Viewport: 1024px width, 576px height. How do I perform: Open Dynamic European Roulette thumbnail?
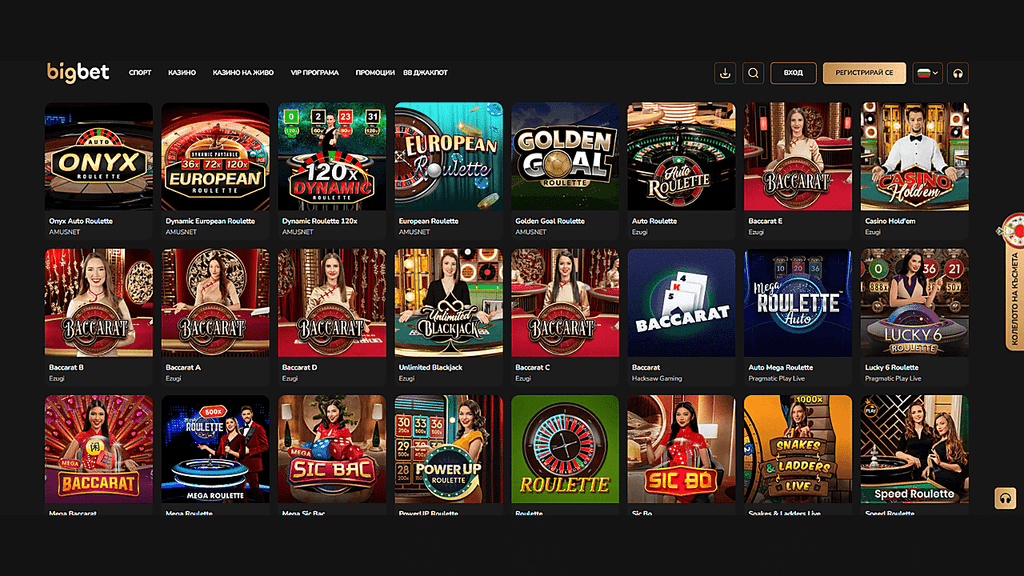coord(216,156)
